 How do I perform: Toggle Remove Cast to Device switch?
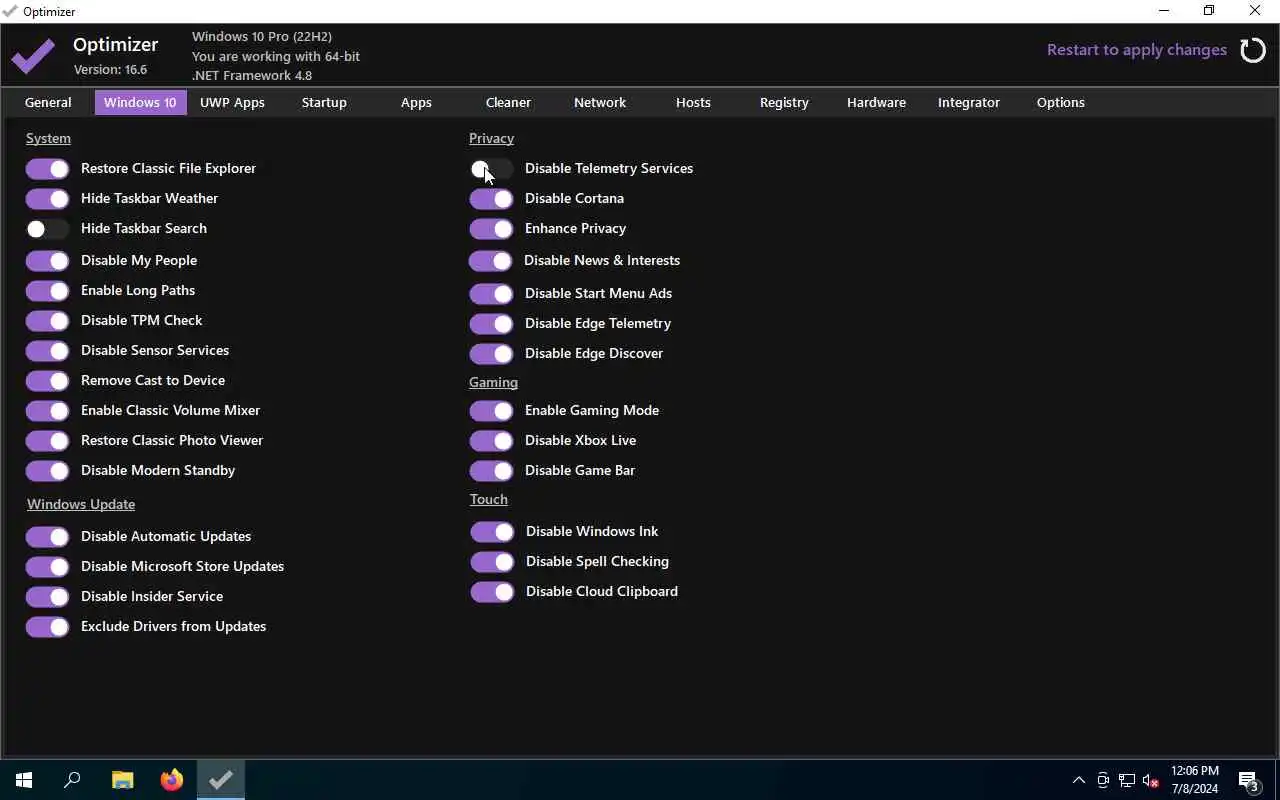point(47,381)
